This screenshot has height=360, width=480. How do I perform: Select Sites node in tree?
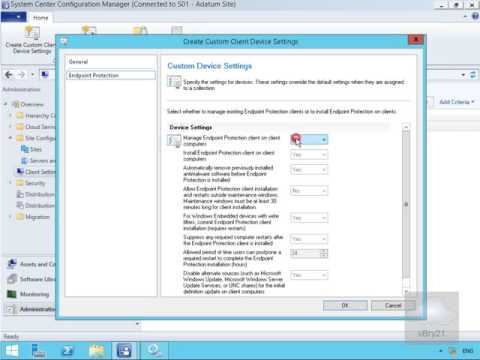[31, 149]
